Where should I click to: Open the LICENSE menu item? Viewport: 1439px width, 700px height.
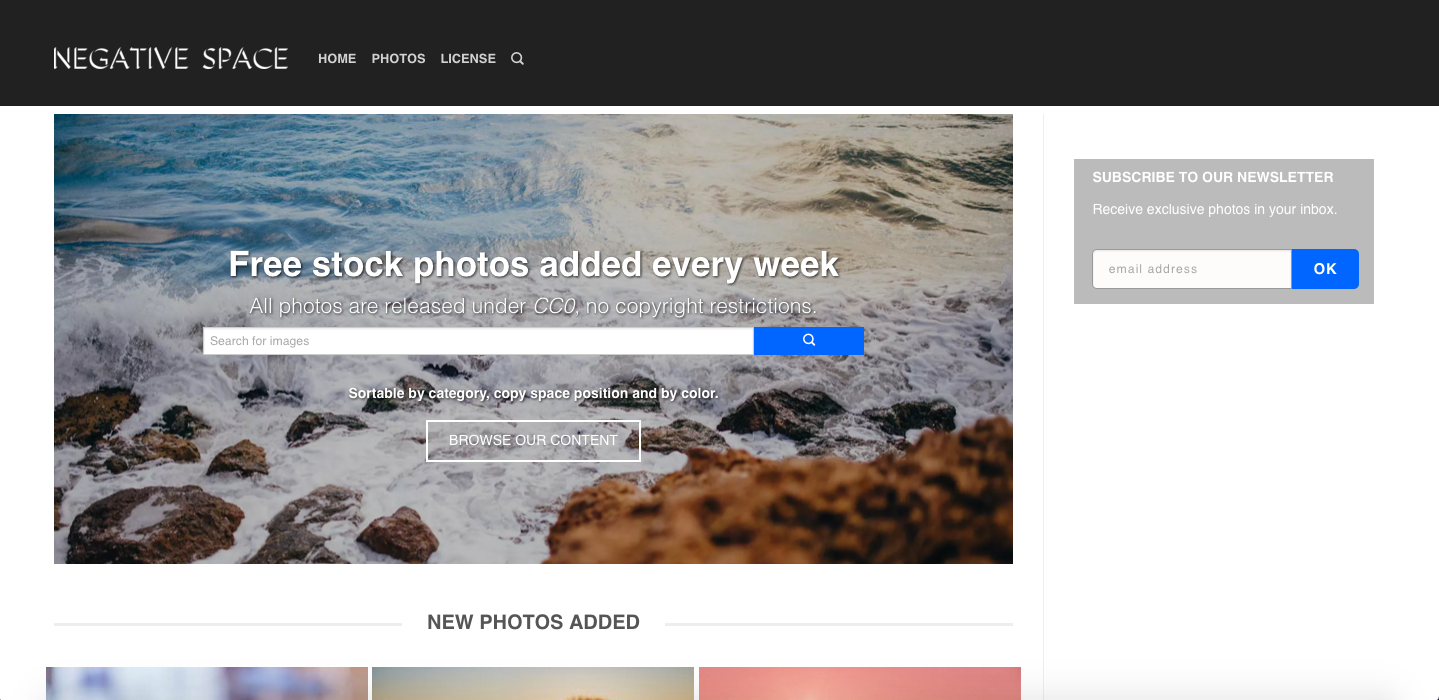[468, 59]
